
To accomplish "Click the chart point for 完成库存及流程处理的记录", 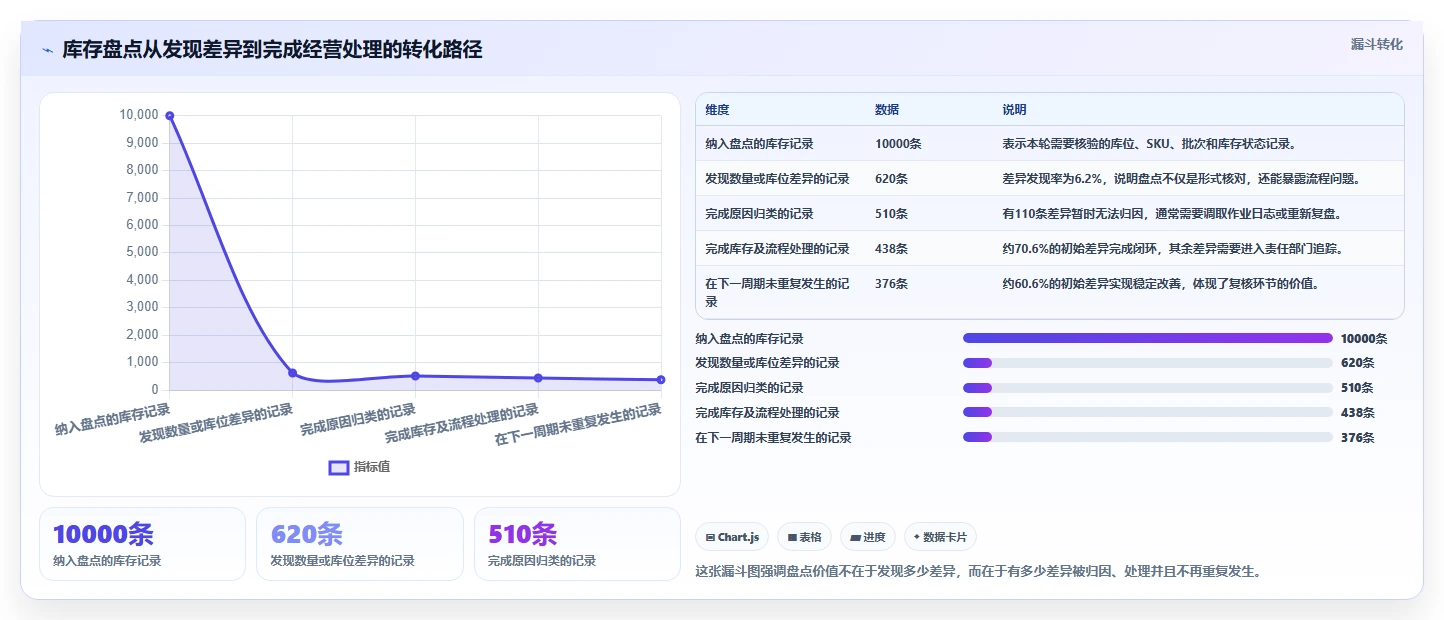I will pos(538,378).
